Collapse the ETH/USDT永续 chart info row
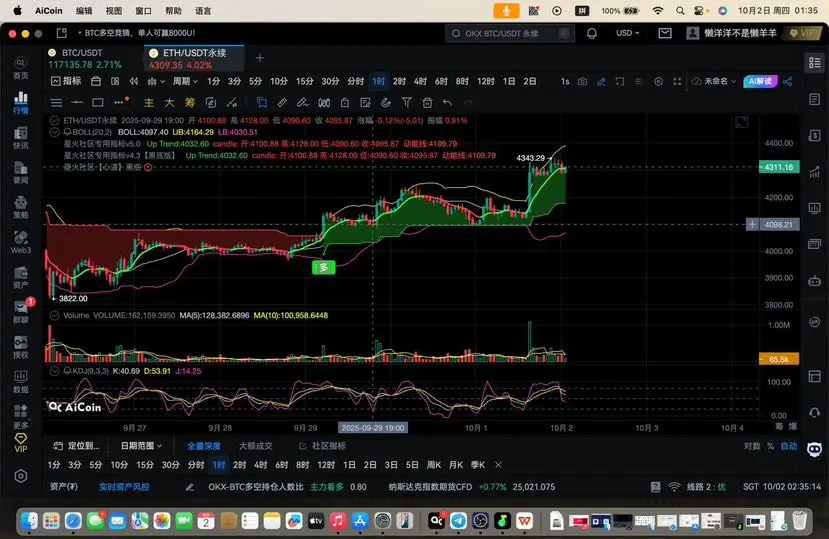 54,121
